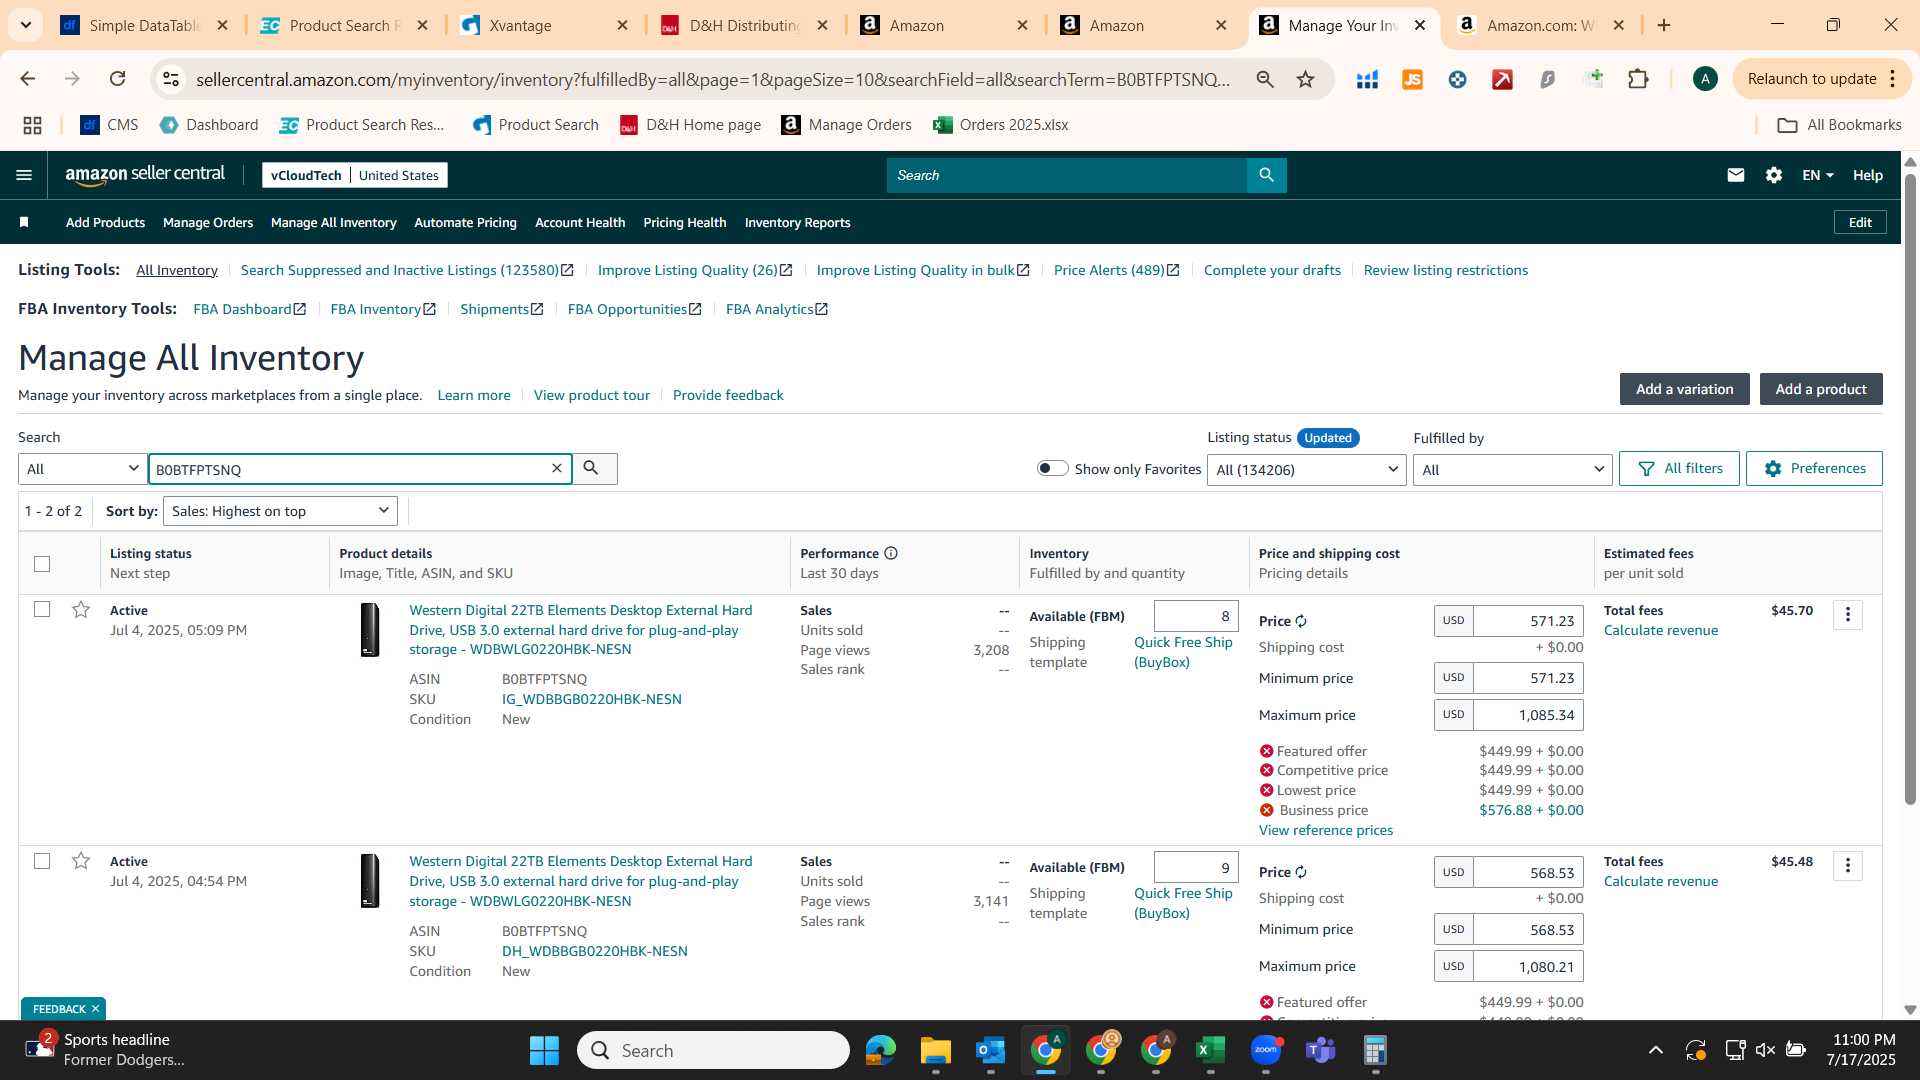Toggle Show only Favorites switch

[1052, 468]
